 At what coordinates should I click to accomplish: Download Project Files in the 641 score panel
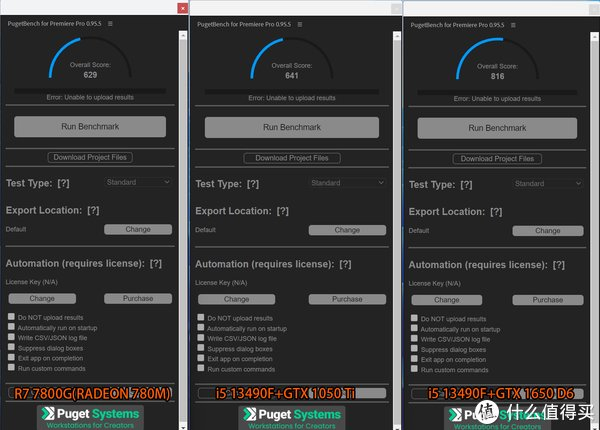coord(292,158)
